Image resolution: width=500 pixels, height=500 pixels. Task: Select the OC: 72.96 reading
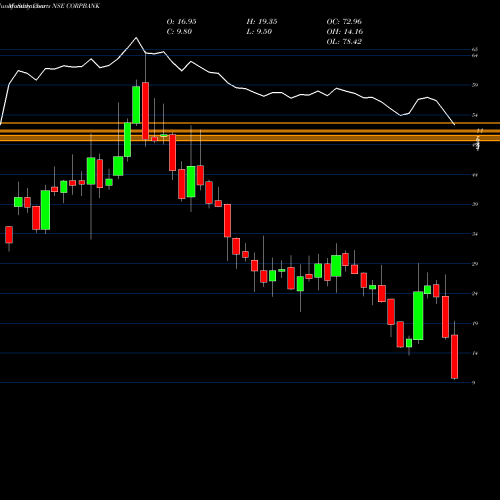click(344, 22)
